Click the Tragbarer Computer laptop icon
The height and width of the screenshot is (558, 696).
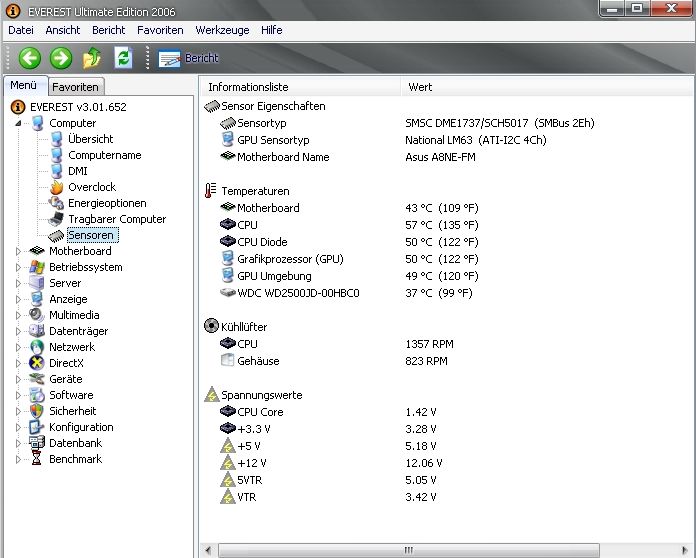click(56, 219)
